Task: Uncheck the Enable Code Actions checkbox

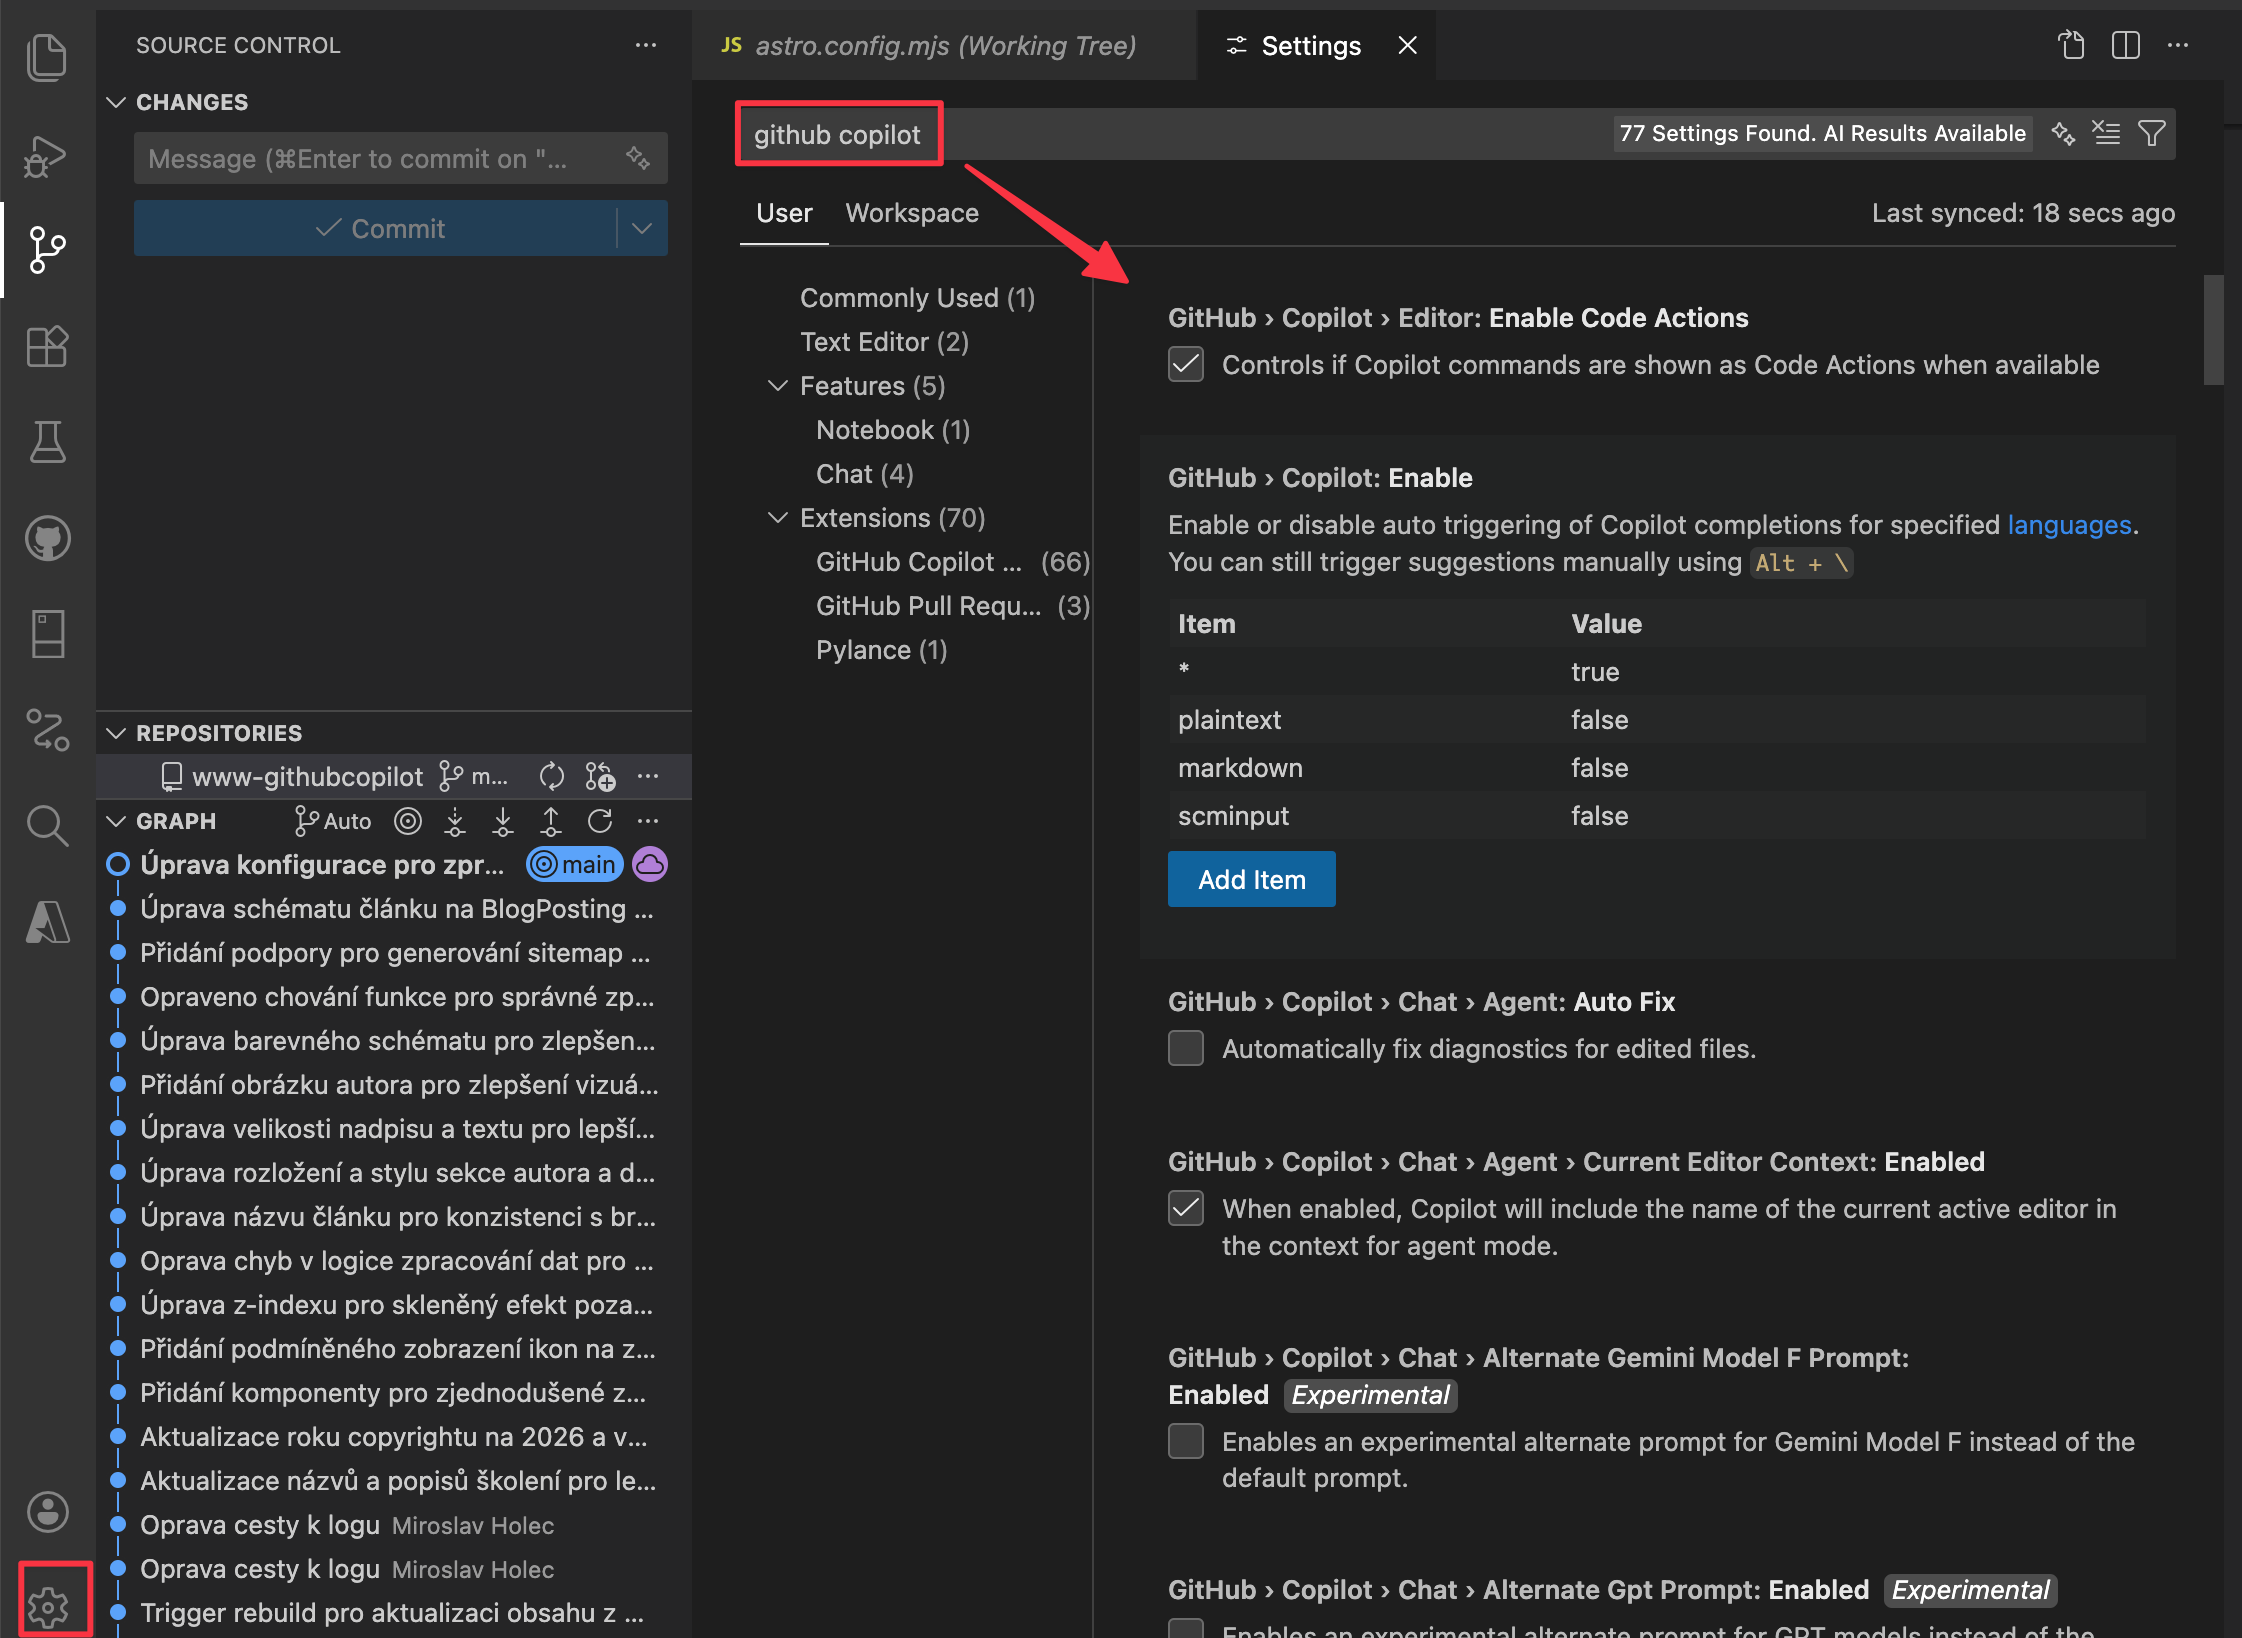Action: (1186, 365)
